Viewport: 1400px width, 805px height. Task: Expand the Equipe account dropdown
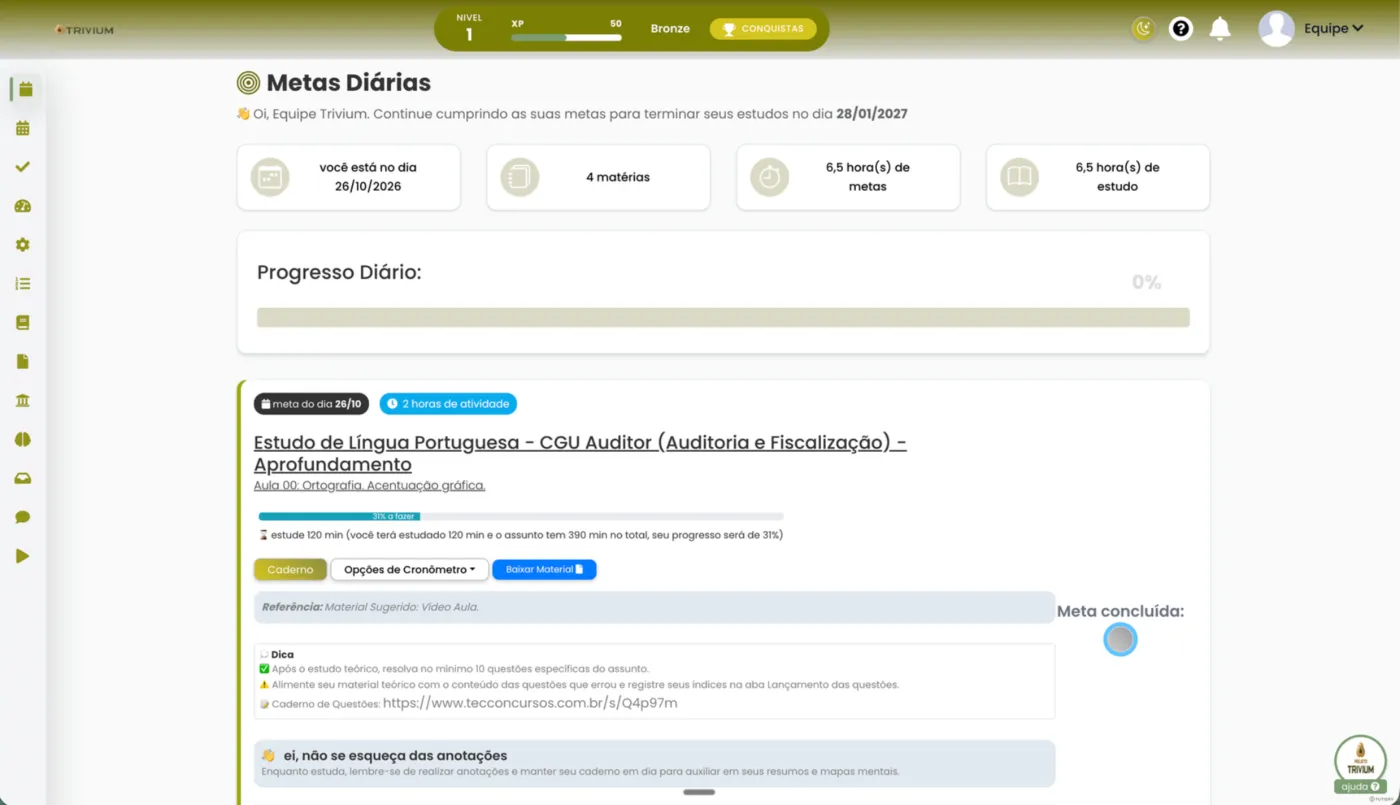click(1334, 29)
